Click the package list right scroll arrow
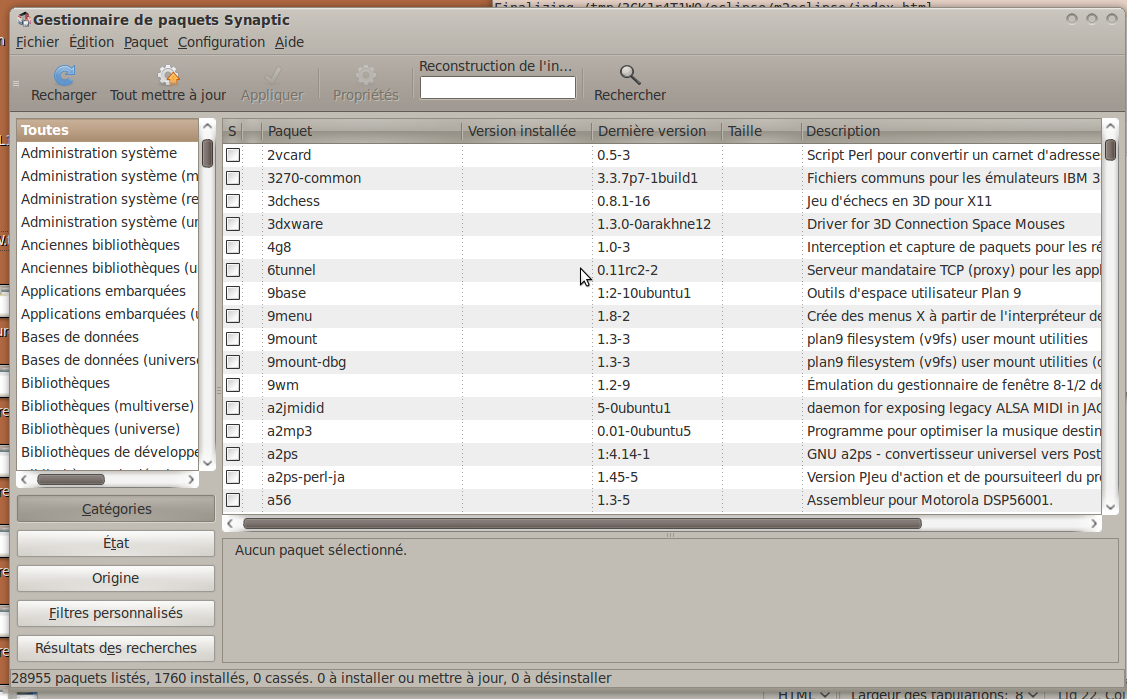This screenshot has width=1127, height=699. pyautogui.click(x=1094, y=524)
